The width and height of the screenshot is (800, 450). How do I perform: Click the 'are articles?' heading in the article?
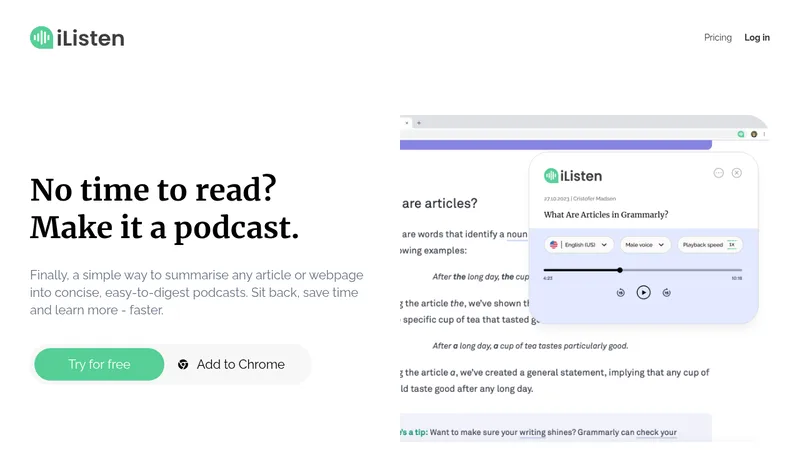[x=440, y=204]
